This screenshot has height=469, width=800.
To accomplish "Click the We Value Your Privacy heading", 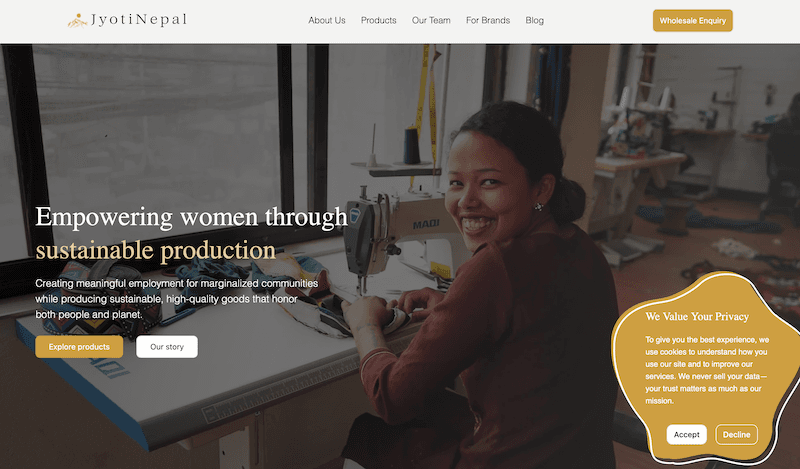I will click(x=697, y=317).
